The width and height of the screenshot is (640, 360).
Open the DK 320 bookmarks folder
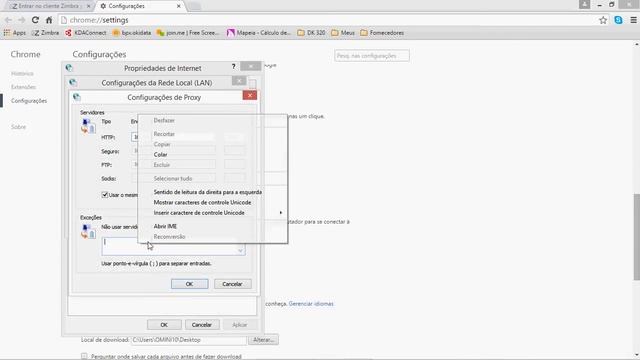tap(311, 33)
